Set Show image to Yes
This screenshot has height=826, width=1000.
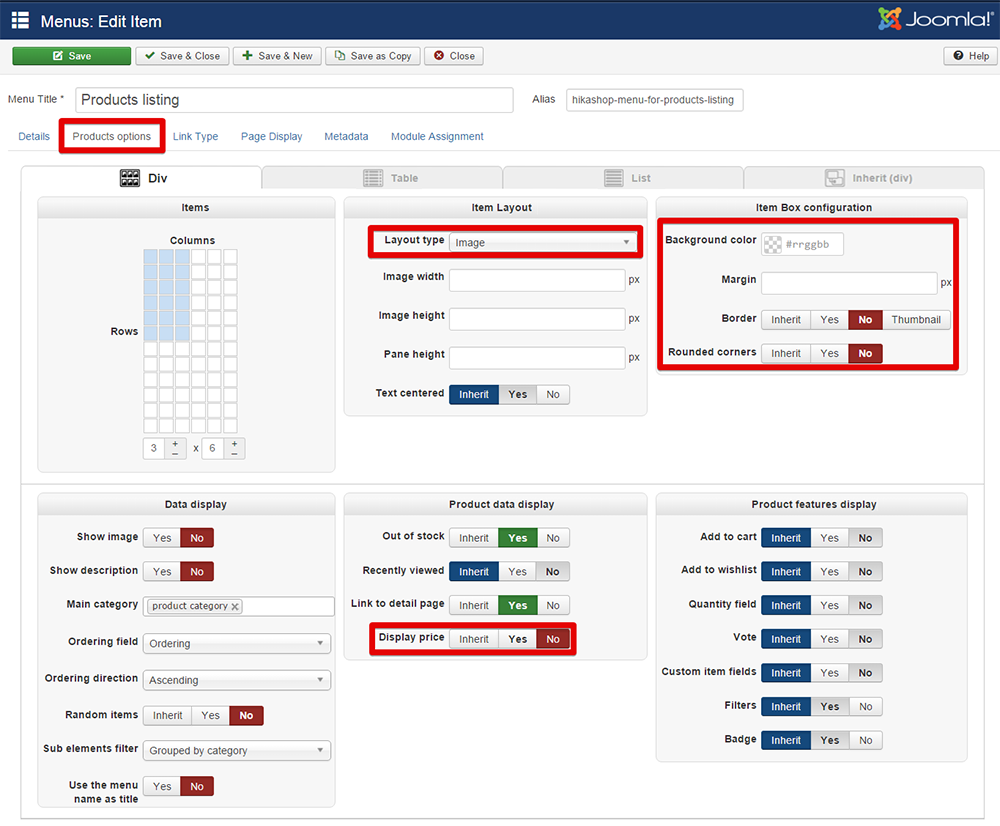pyautogui.click(x=162, y=538)
